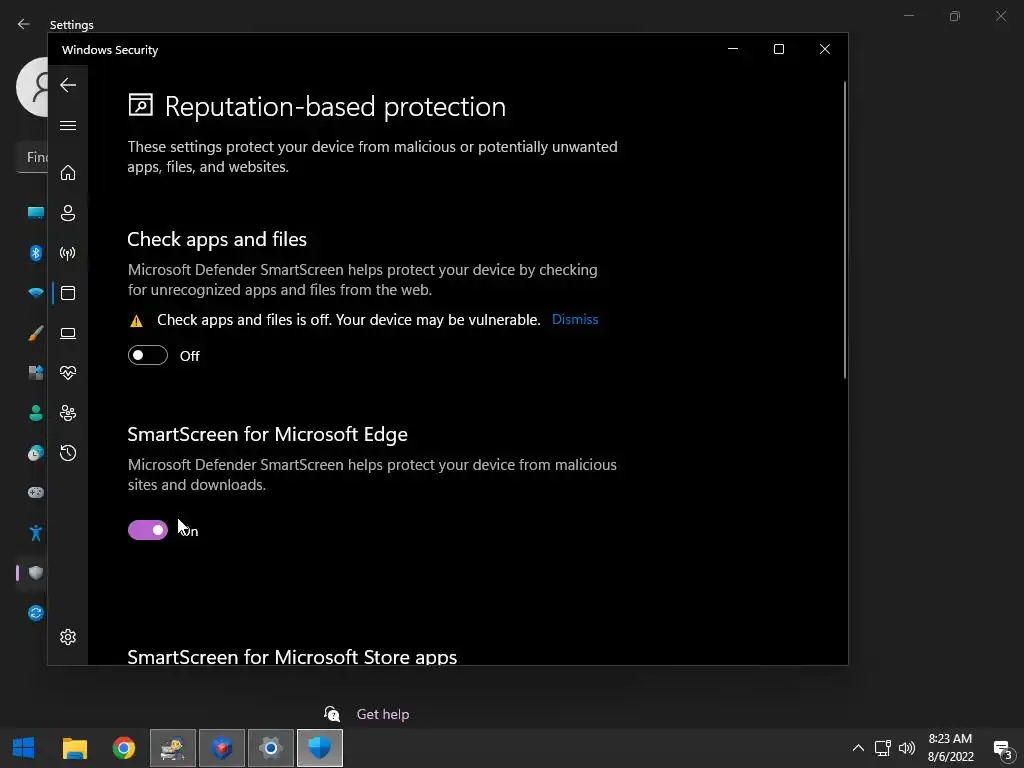
Task: Click the Find a setting search box
Action: point(32,157)
